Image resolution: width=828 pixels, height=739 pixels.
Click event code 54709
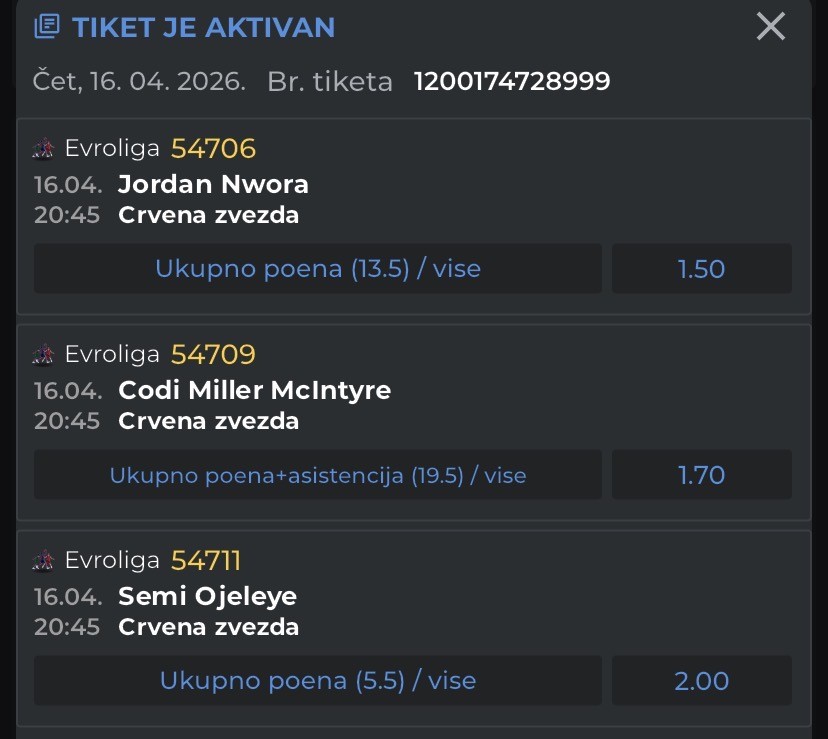coord(213,355)
